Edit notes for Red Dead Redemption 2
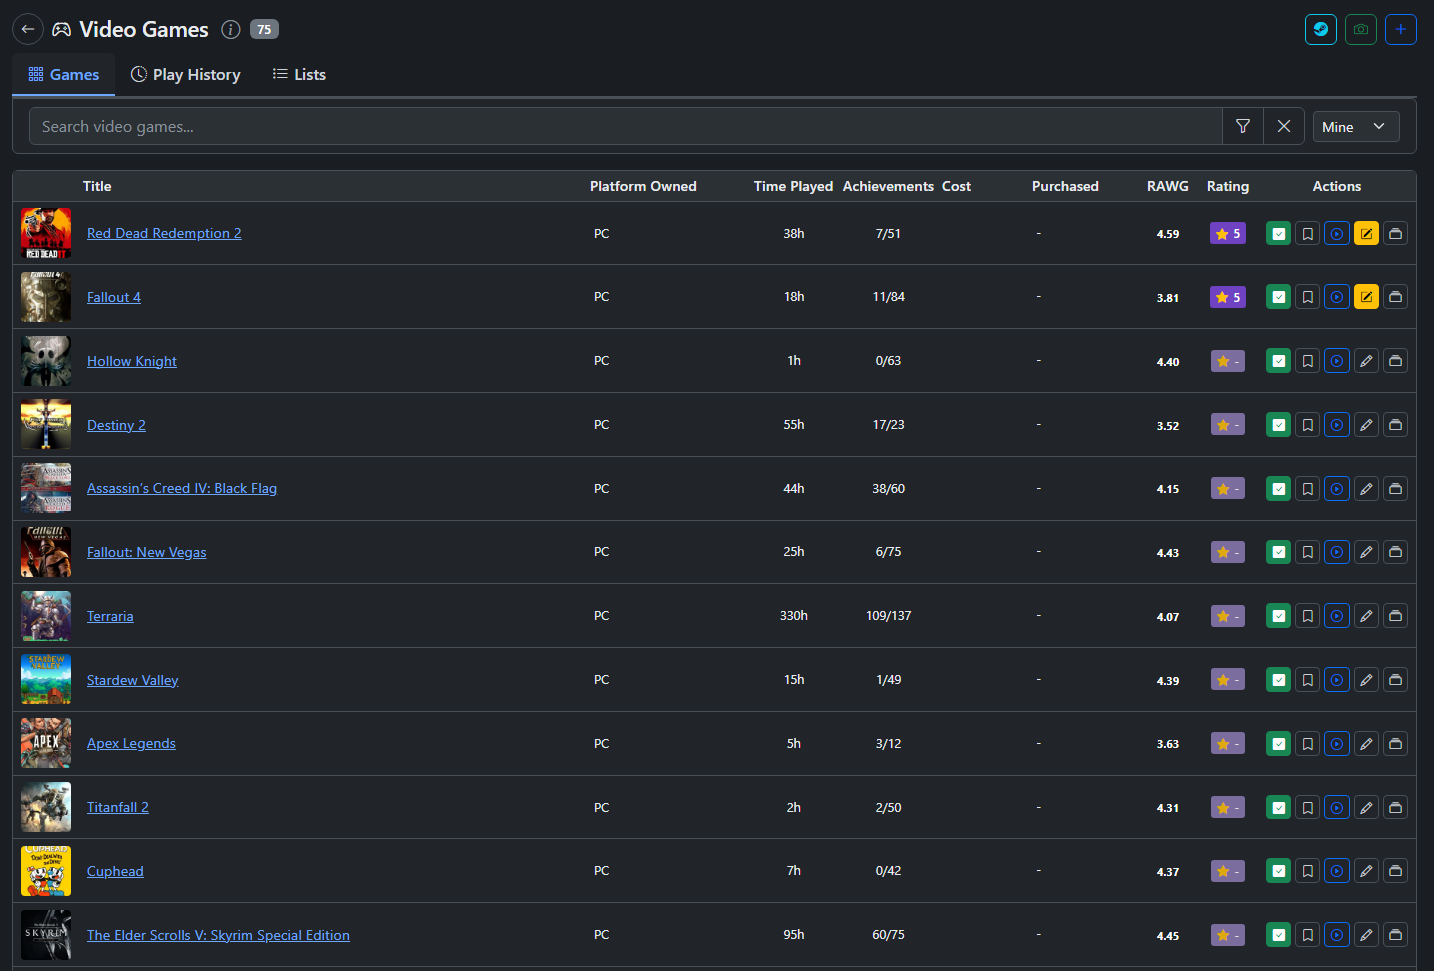1434x971 pixels. 1366,234
